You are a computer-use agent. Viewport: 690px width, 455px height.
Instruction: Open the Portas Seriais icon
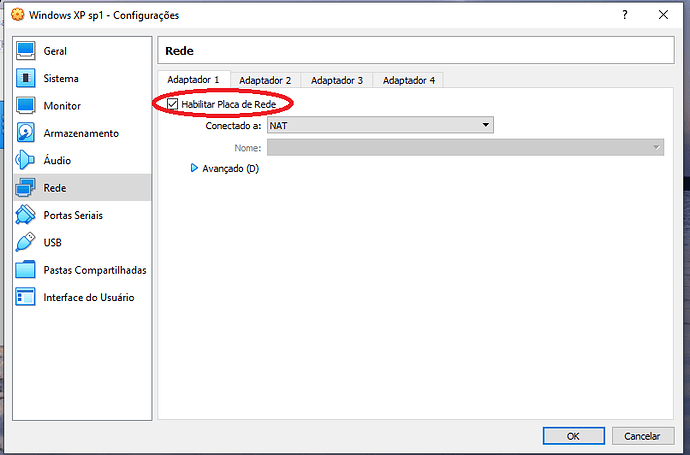(x=26, y=215)
